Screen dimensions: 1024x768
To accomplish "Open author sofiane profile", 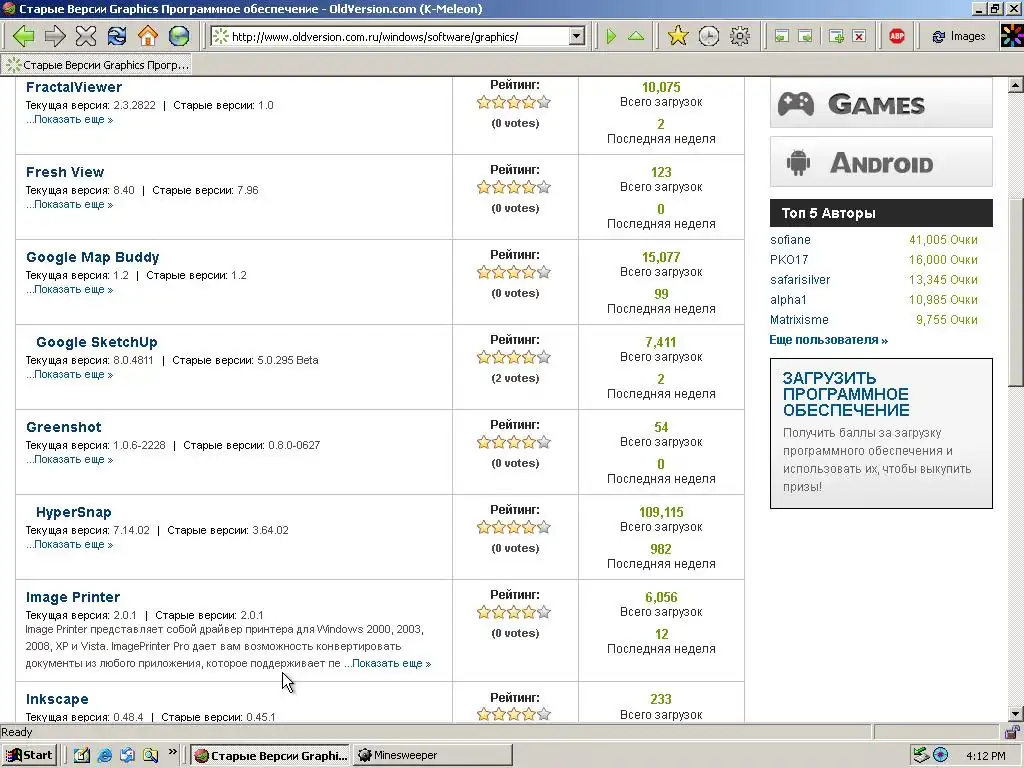I will coord(790,240).
